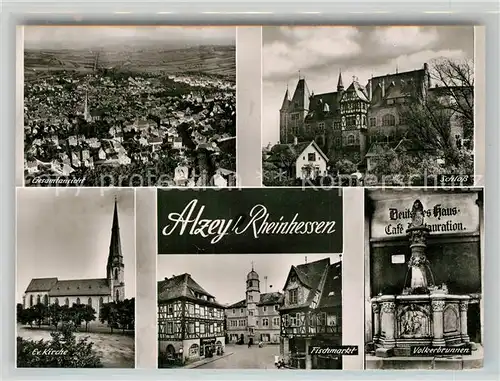Click the 'Schloß' caption label
The height and width of the screenshot is (381, 500).
[x=453, y=180]
